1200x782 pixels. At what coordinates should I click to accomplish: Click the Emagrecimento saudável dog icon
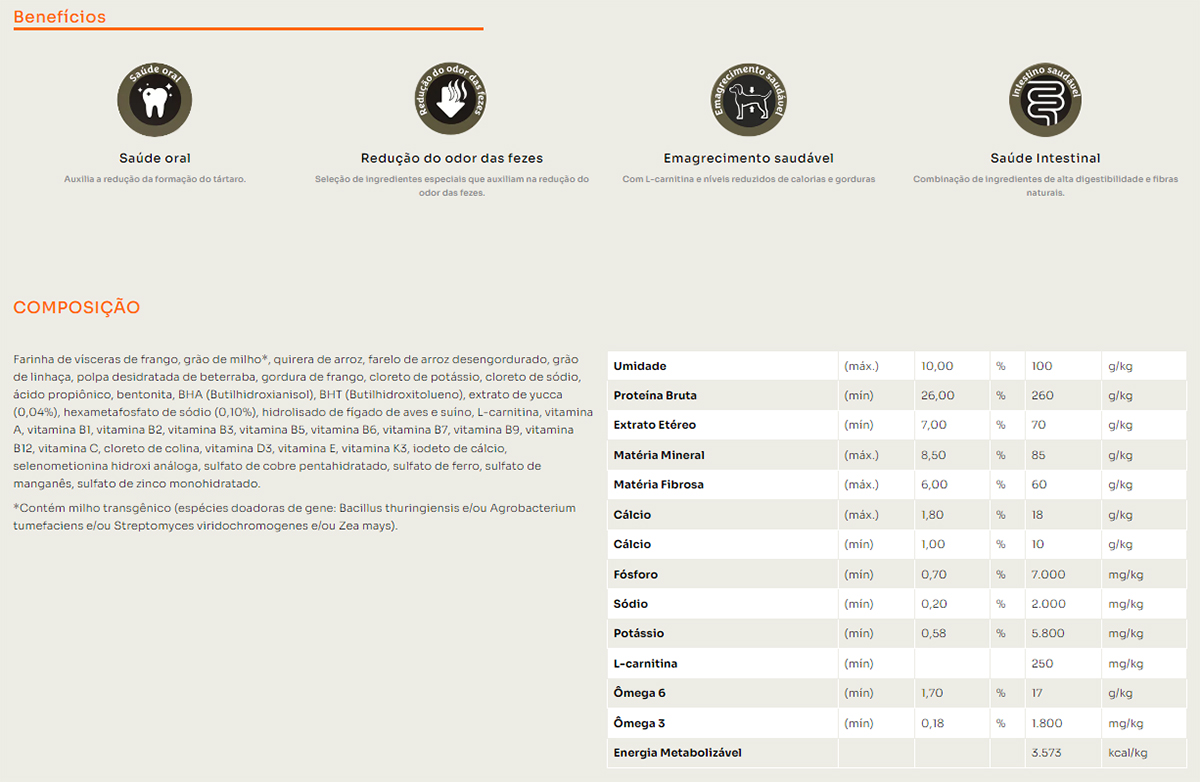pos(748,99)
